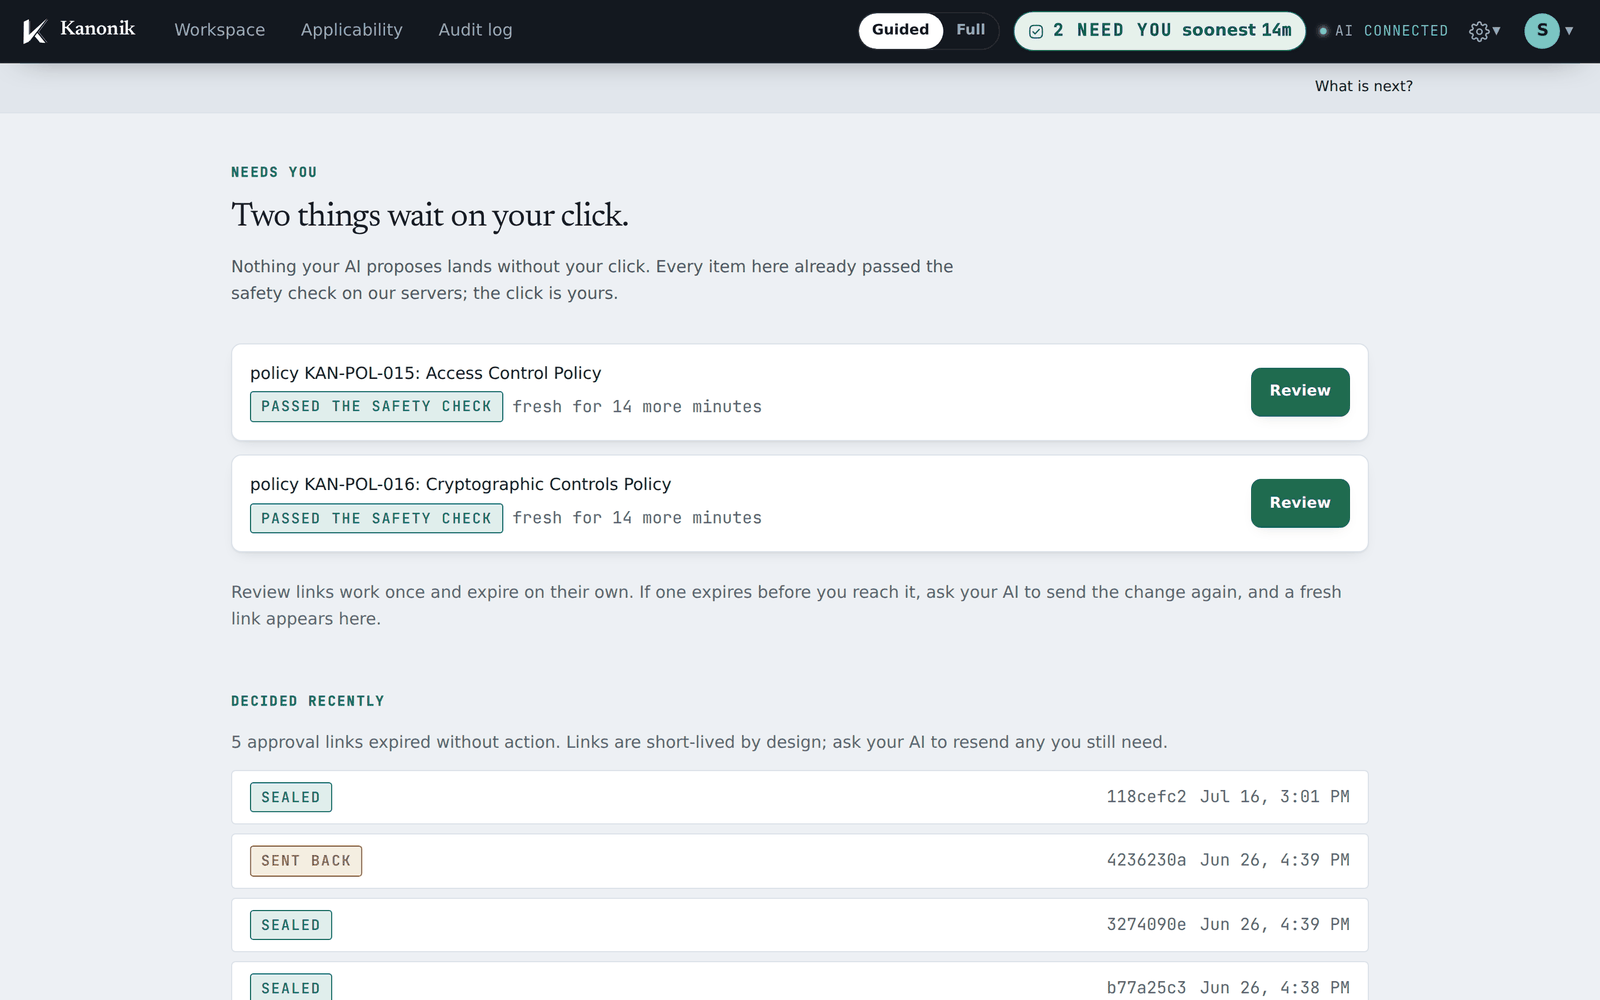Click the SEALED badge on row 118cefc2
The image size is (1600, 1000).
click(291, 797)
